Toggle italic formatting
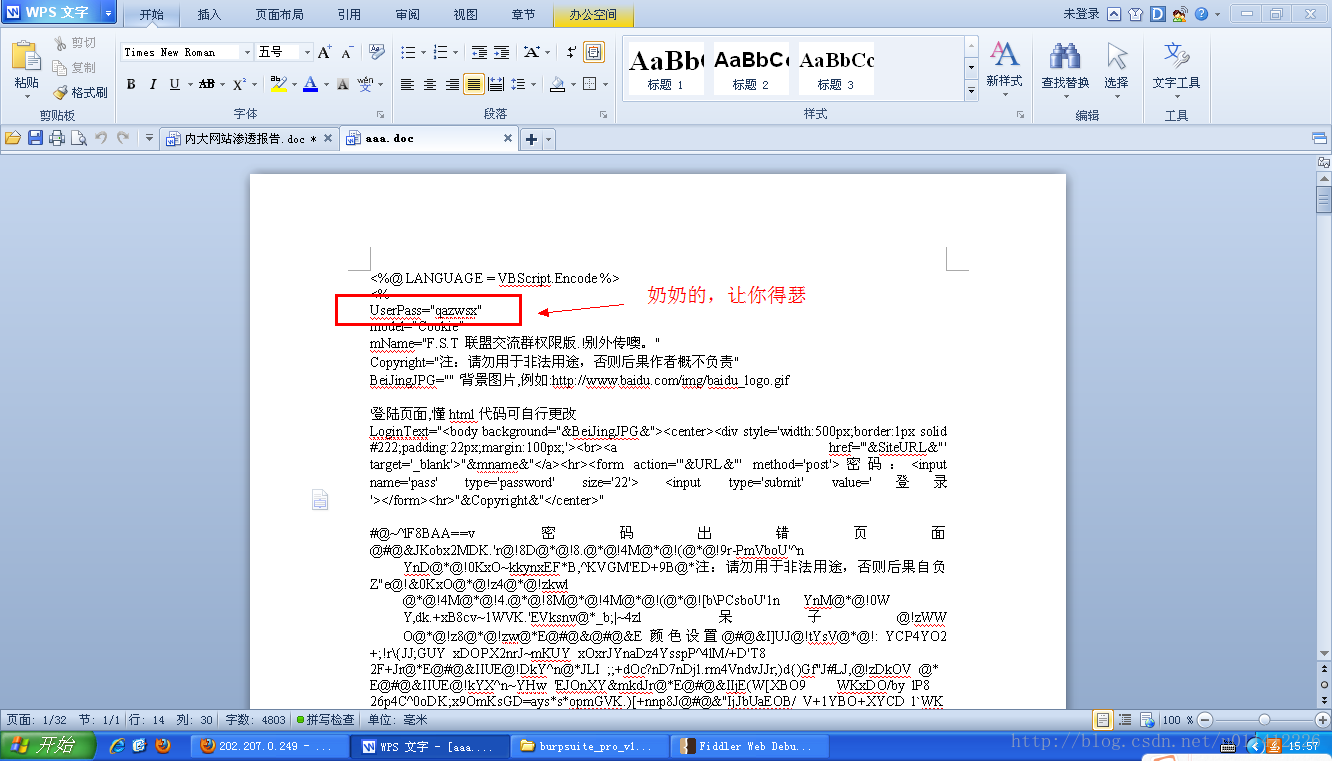Image resolution: width=1332 pixels, height=761 pixels. tap(153, 84)
